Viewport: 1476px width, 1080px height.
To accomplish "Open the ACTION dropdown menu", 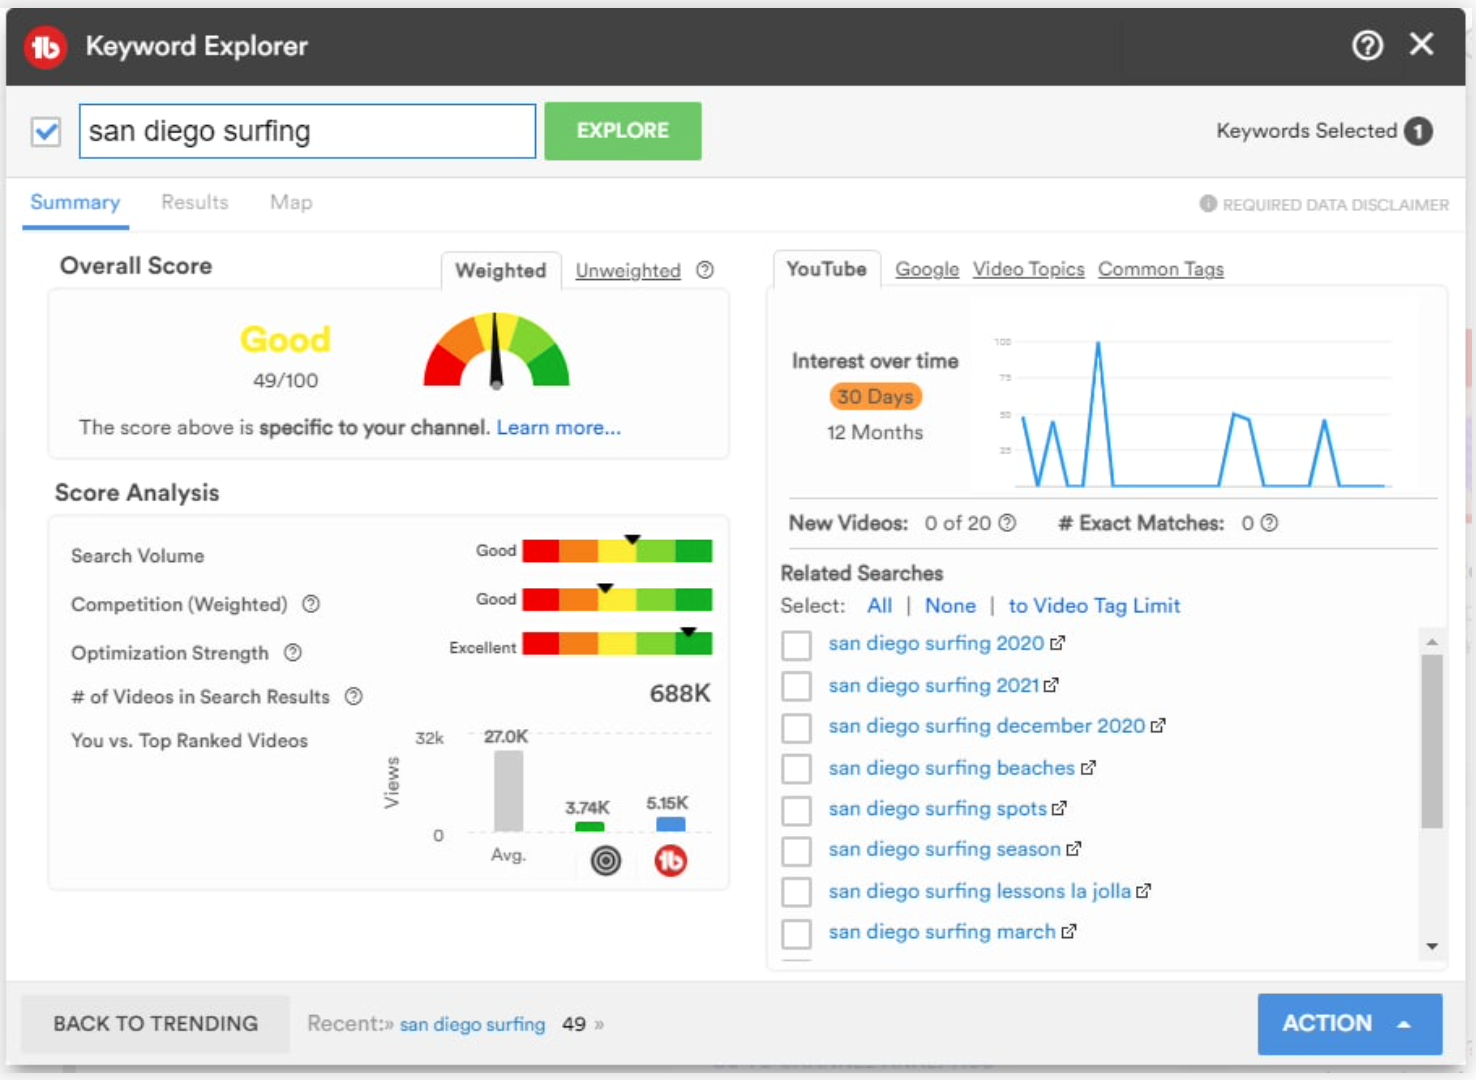I will tap(1349, 1024).
